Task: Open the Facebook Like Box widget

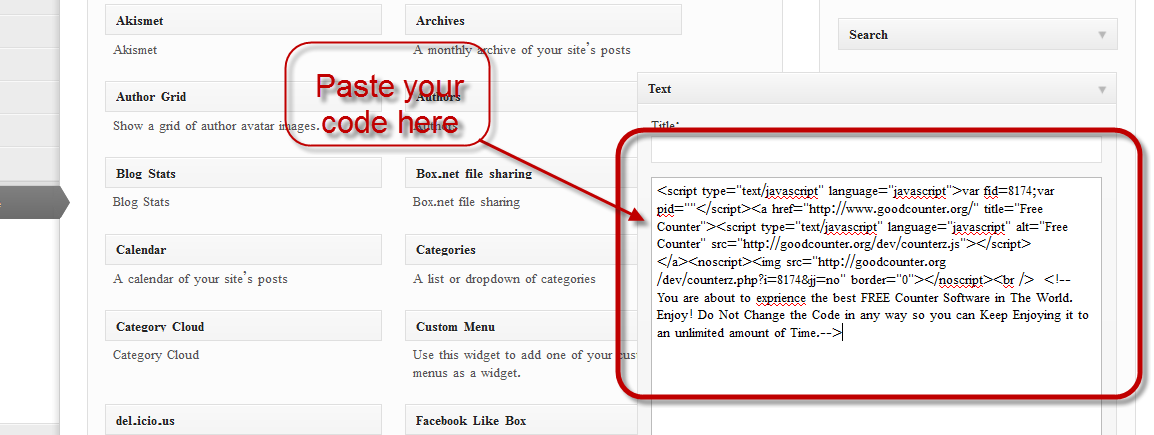Action: tap(521, 420)
